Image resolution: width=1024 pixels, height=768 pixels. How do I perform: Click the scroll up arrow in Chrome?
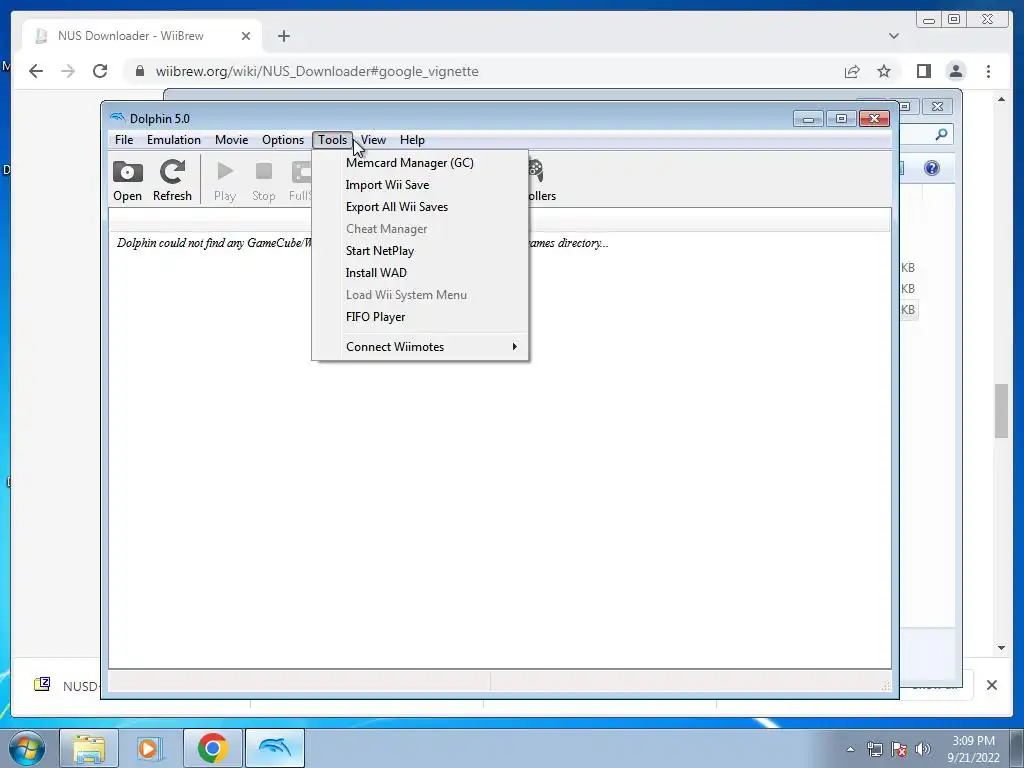point(1002,99)
